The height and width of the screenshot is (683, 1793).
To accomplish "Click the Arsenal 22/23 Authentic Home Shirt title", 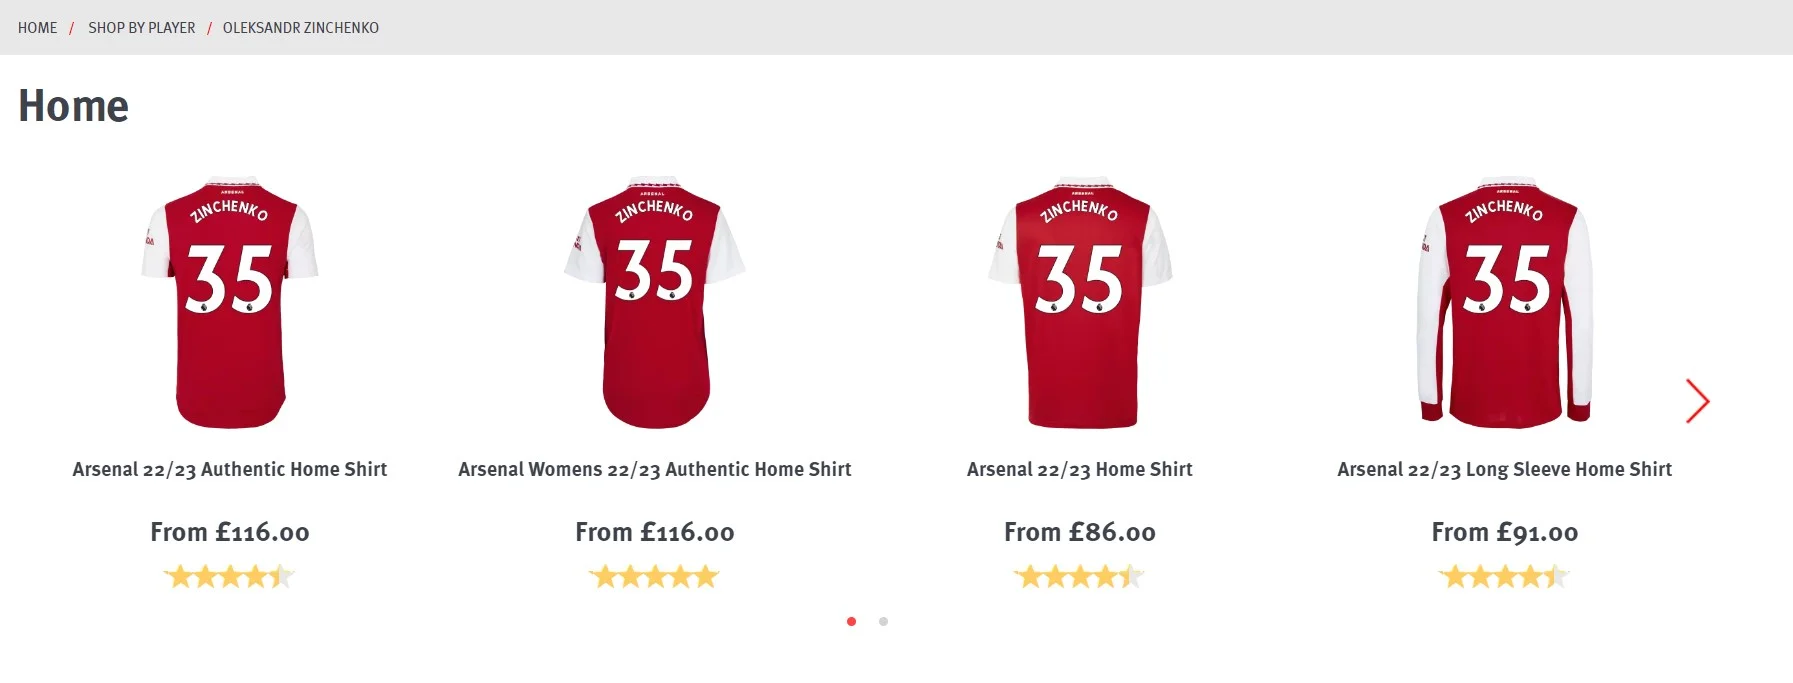I will (230, 469).
